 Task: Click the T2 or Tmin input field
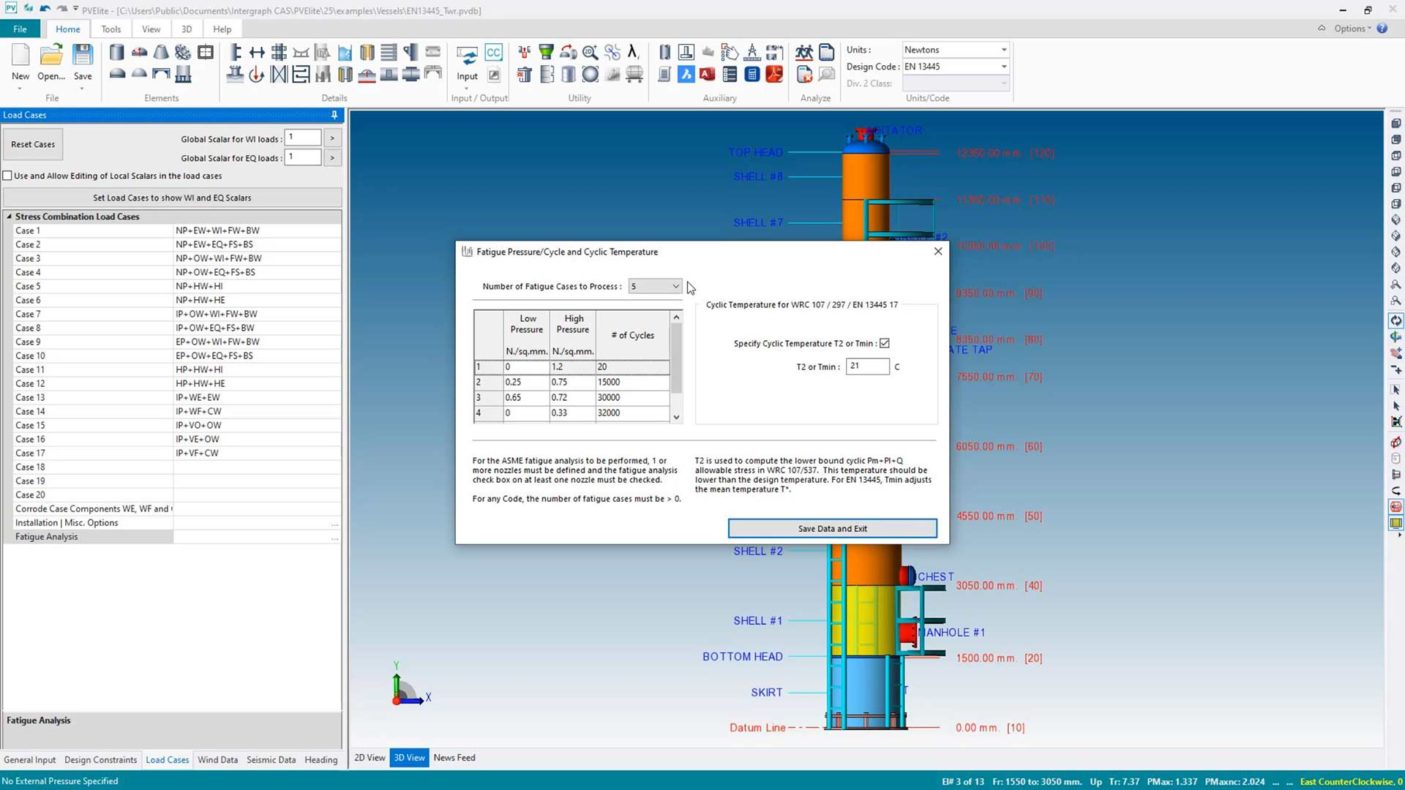(866, 367)
